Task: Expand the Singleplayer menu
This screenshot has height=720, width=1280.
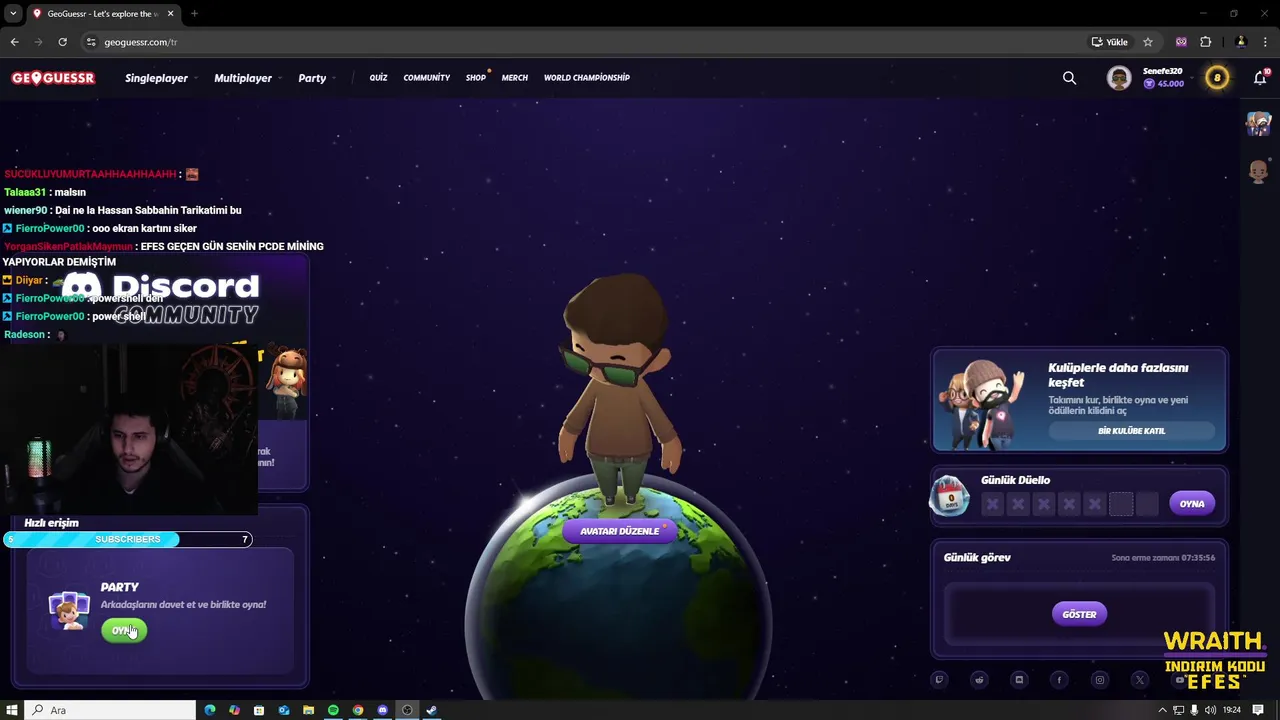Action: (x=160, y=78)
